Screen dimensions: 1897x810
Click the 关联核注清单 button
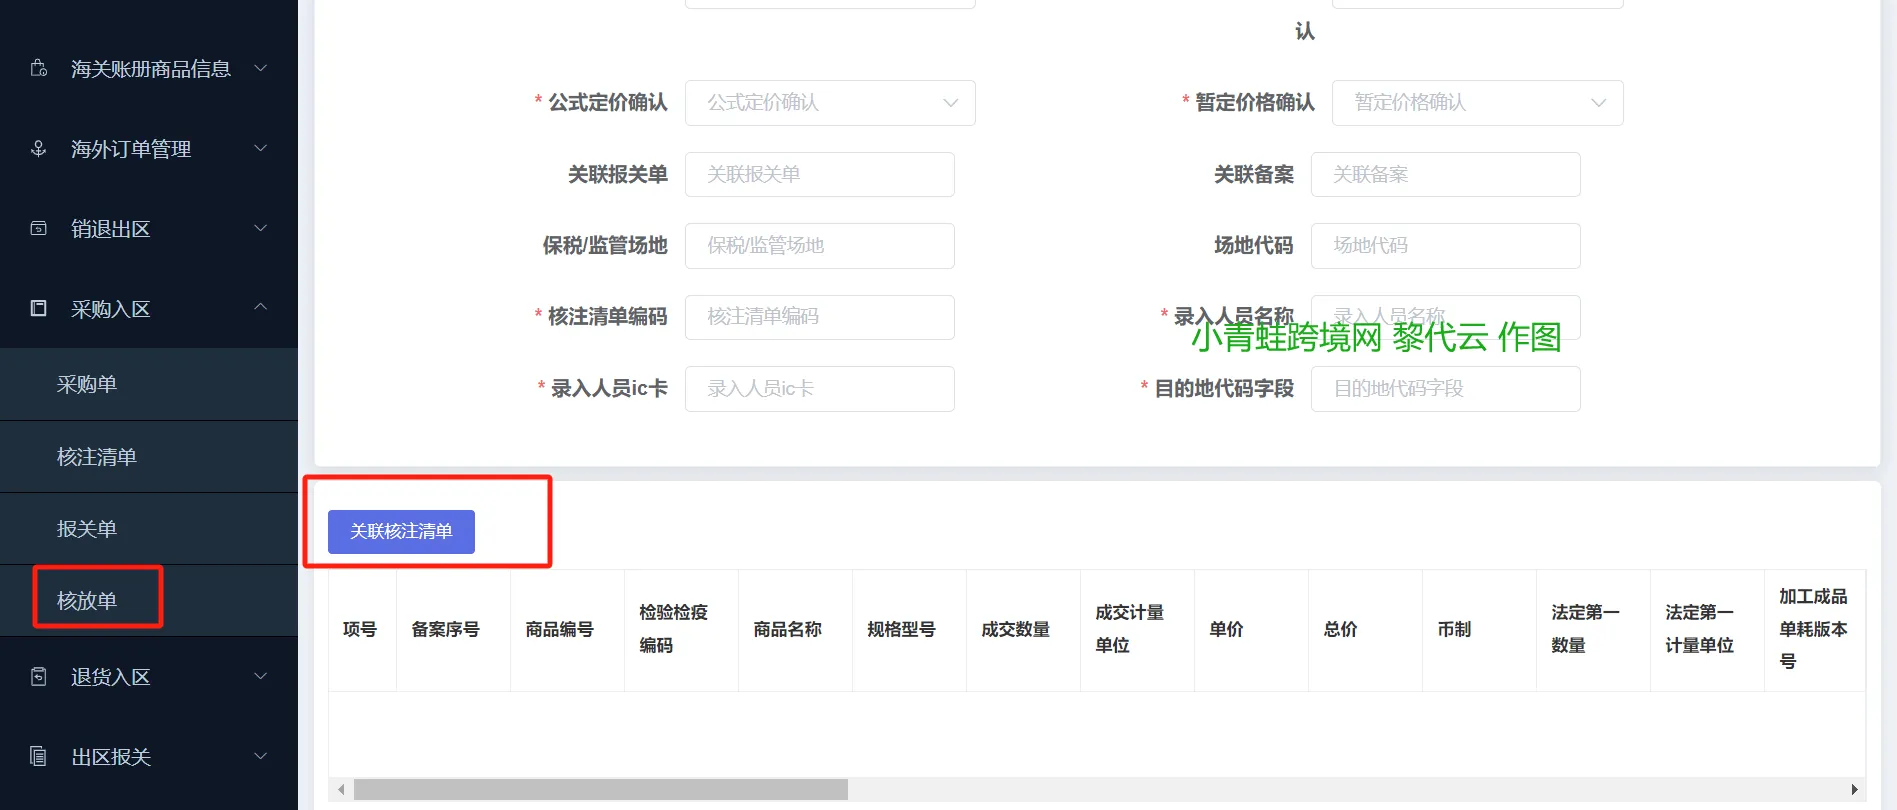401,531
